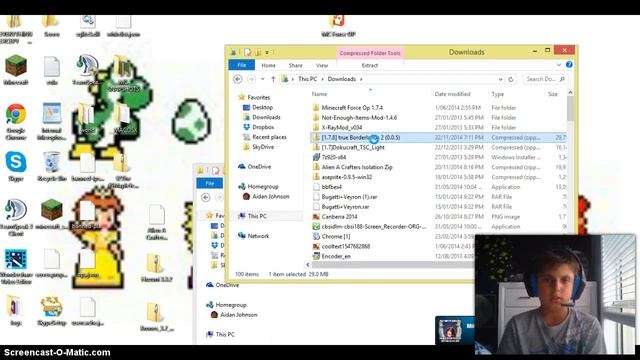
Task: Select Aidan Johnson under Homegroup
Action: [271, 196]
